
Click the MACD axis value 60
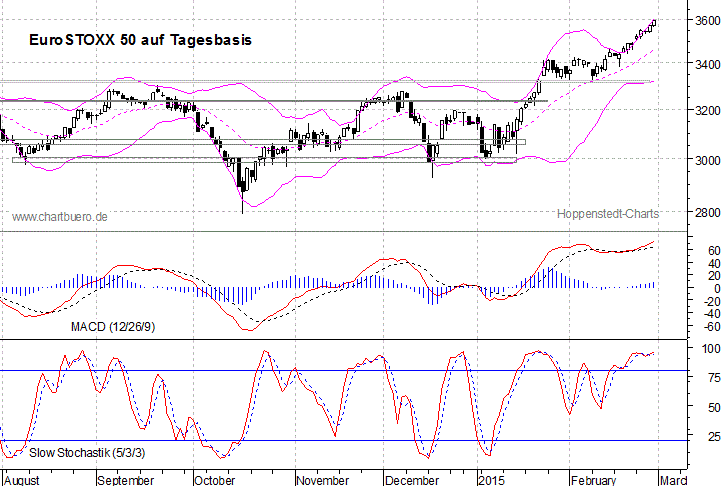[x=714, y=250]
